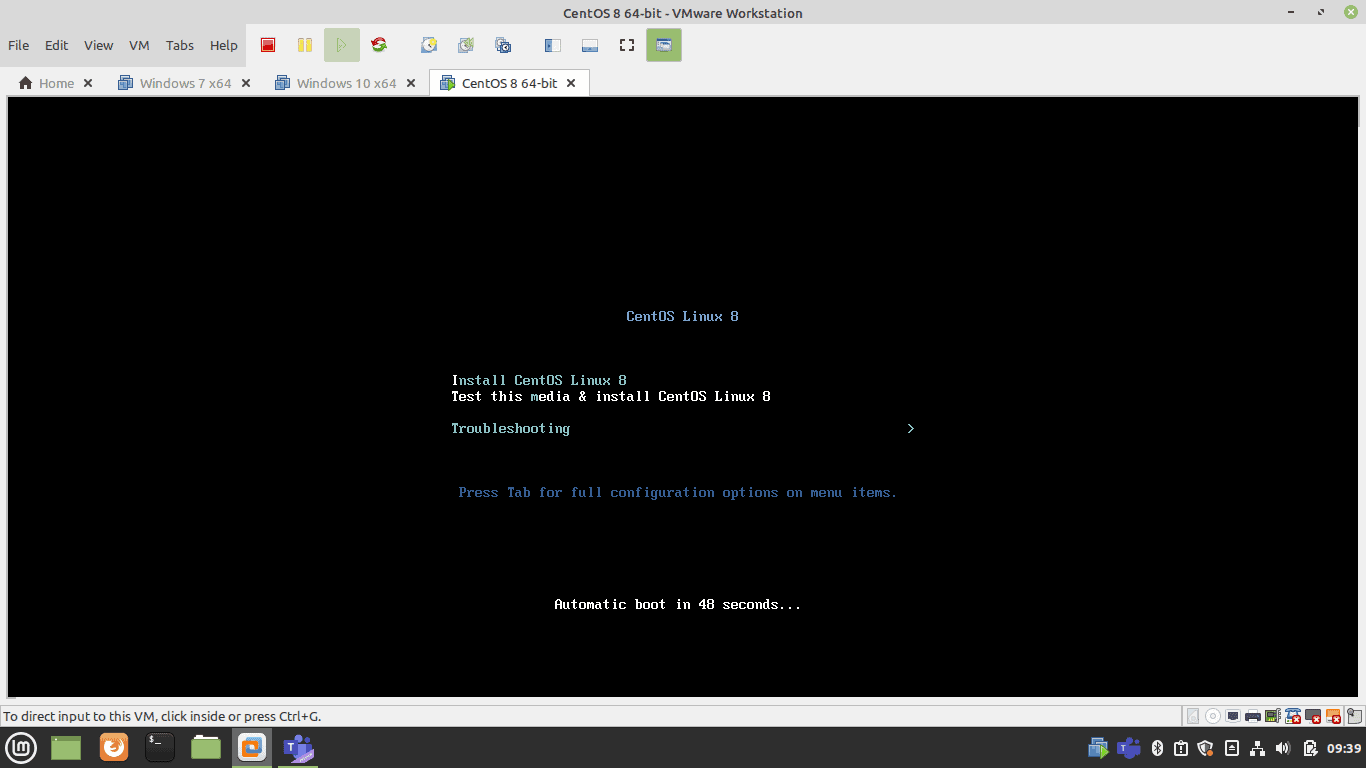This screenshot has height=768, width=1366.
Task: Launch Firefox from the taskbar
Action: click(x=114, y=747)
